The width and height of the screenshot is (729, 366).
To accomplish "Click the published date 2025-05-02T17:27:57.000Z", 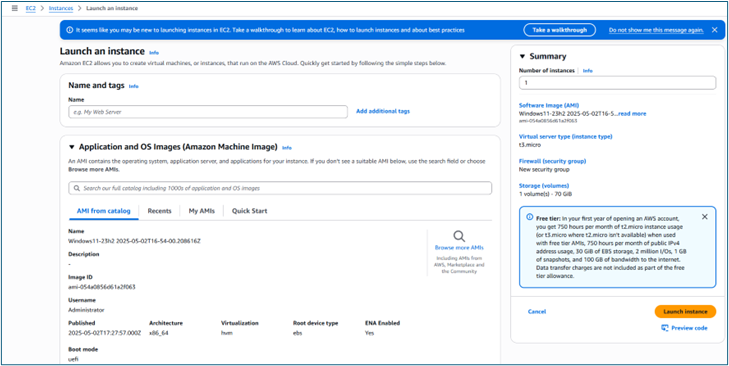I will (105, 333).
